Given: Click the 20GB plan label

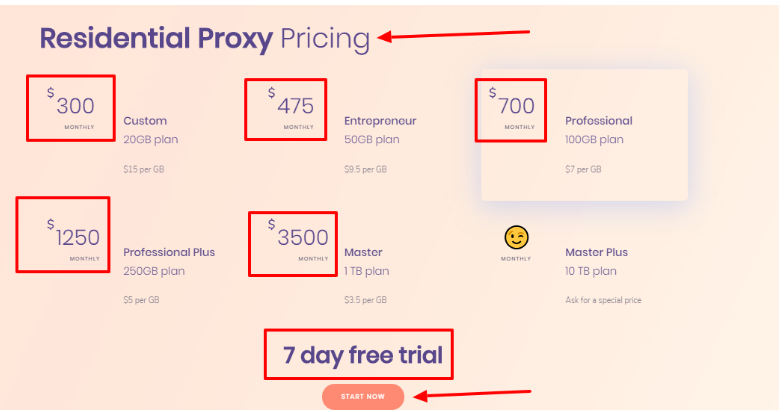Looking at the screenshot, I should [151, 139].
